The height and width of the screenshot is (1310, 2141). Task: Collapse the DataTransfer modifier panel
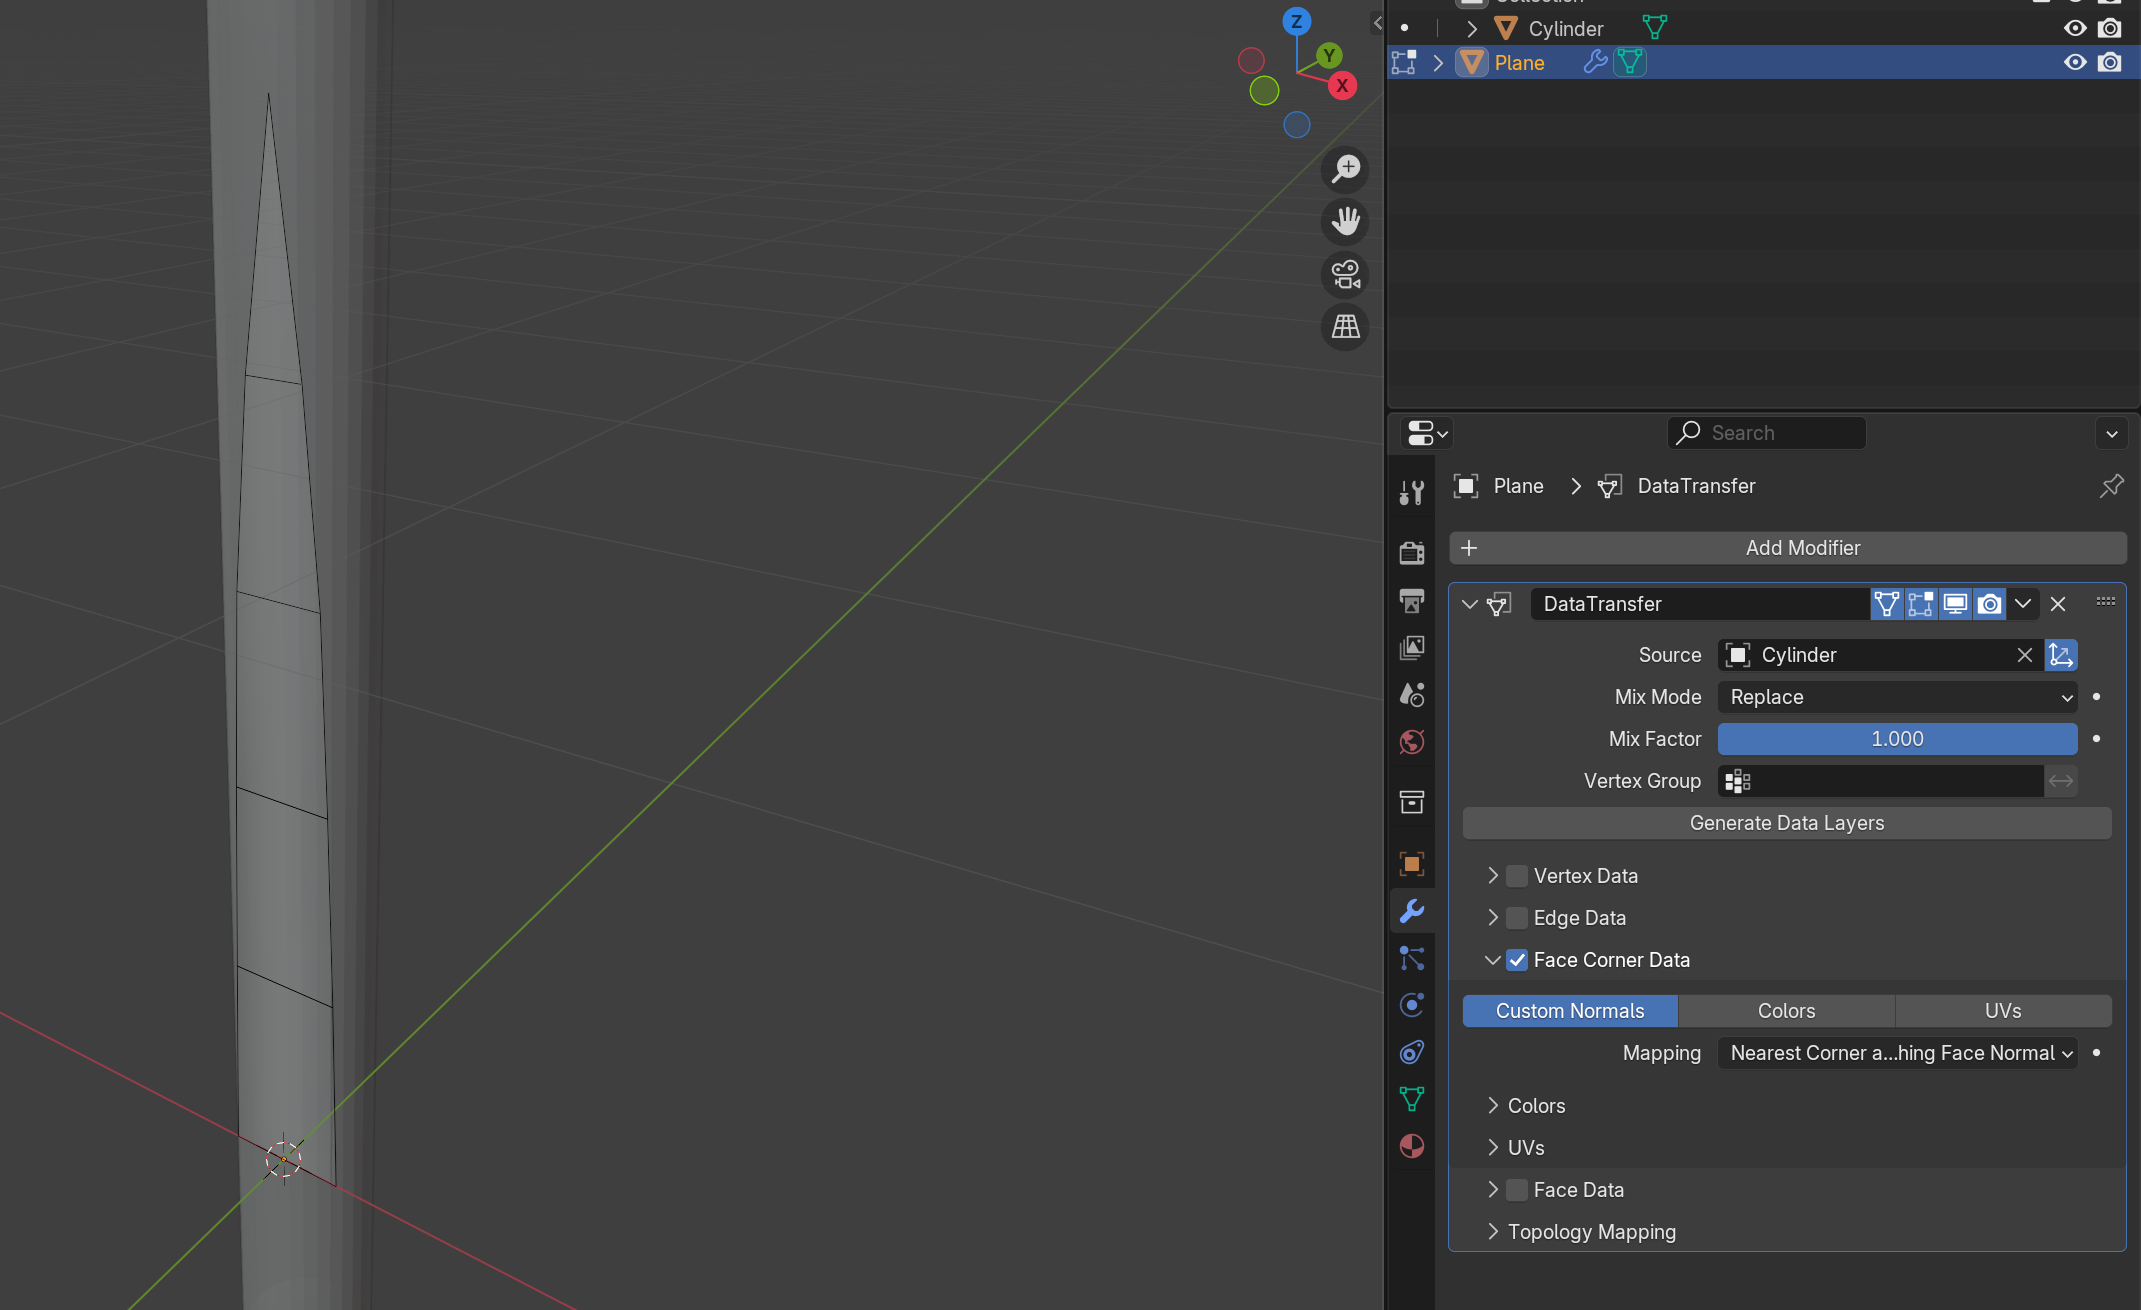tap(1469, 604)
